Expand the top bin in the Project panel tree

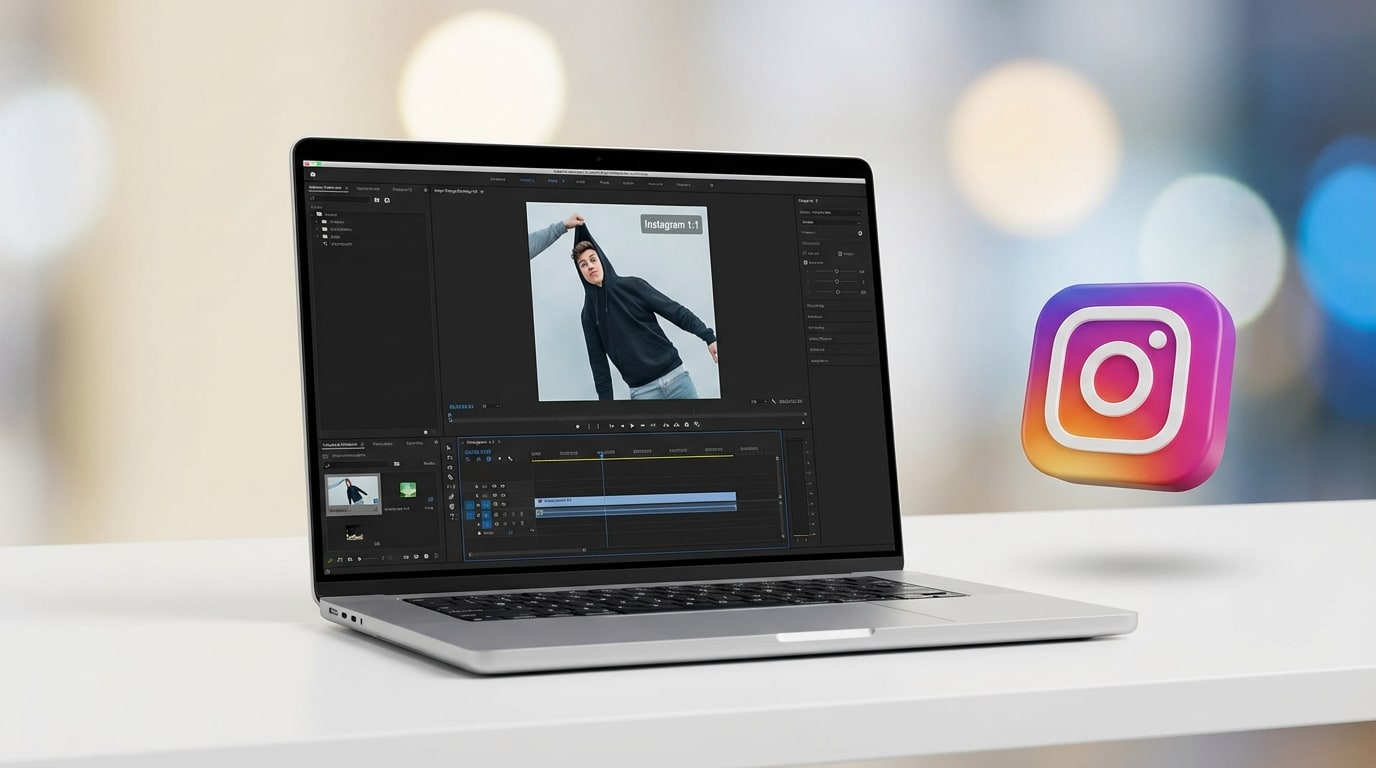[312, 214]
